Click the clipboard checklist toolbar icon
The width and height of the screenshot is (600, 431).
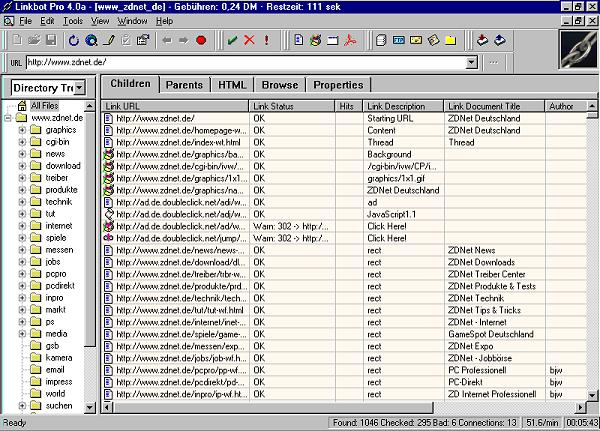[x=126, y=40]
